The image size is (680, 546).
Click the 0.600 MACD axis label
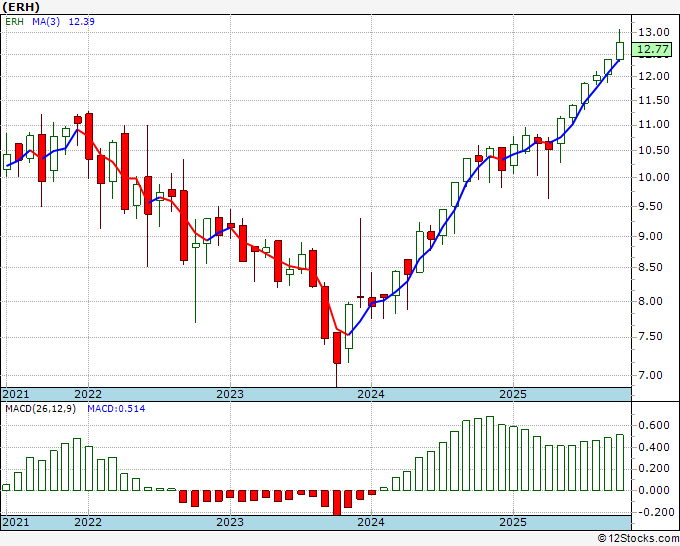654,425
